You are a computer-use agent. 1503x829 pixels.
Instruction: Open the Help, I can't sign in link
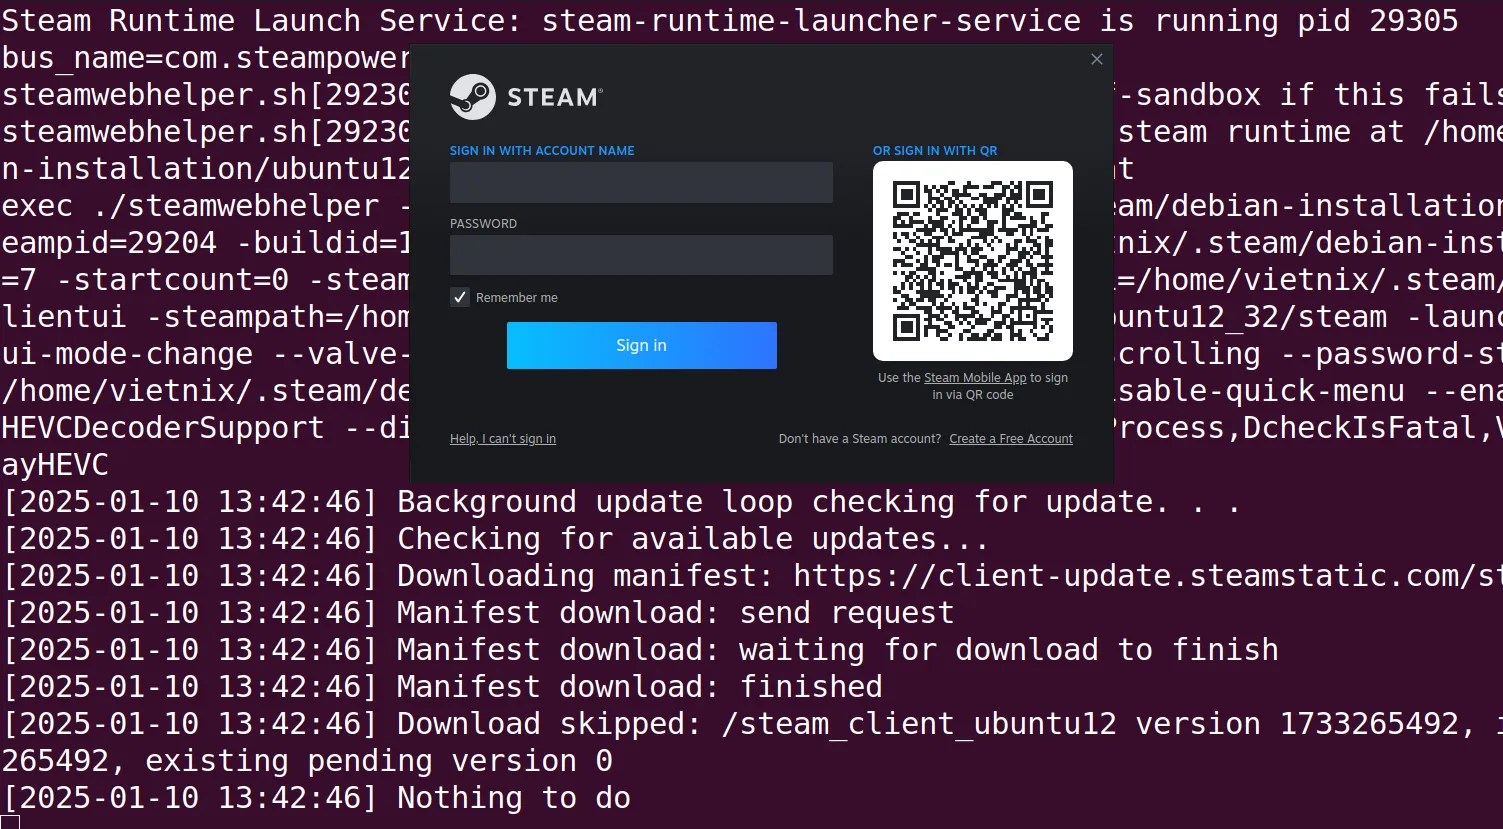502,439
